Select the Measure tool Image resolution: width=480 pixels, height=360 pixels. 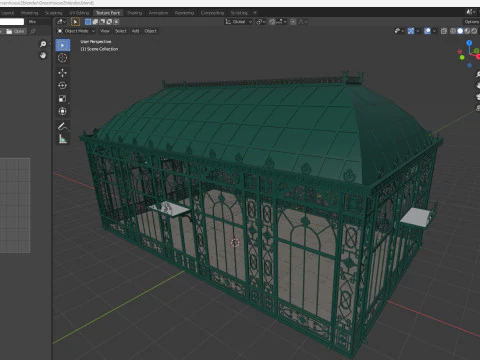[x=63, y=139]
